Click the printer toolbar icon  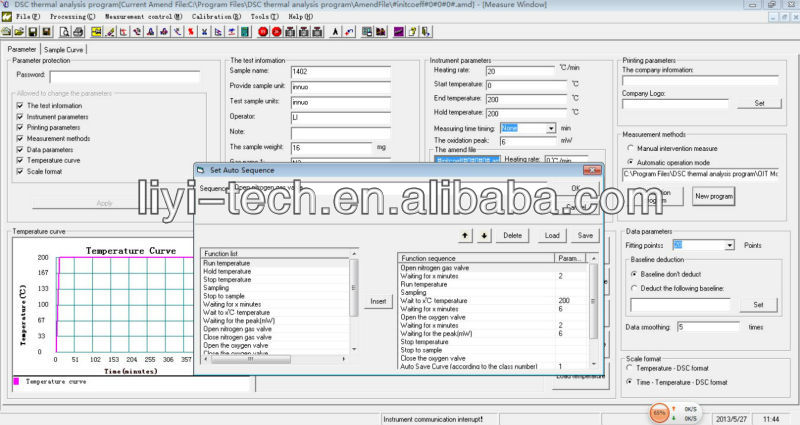tap(78, 32)
